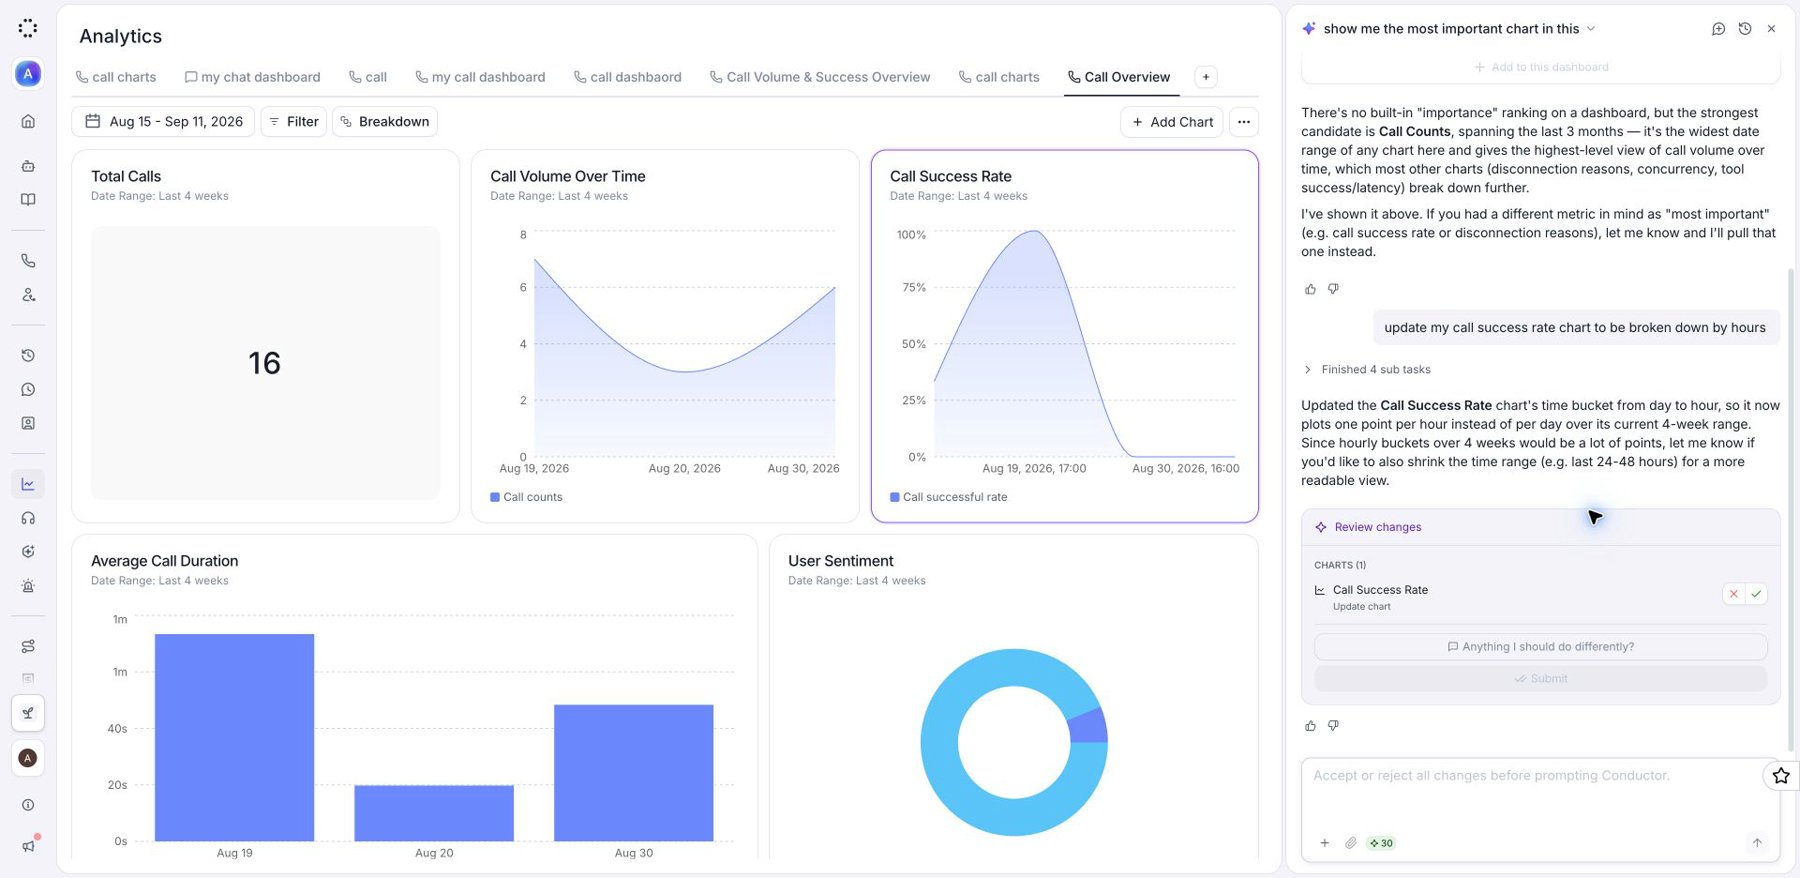1800x878 pixels.
Task: Open the brown user avatar in sidebar
Action: [28, 758]
